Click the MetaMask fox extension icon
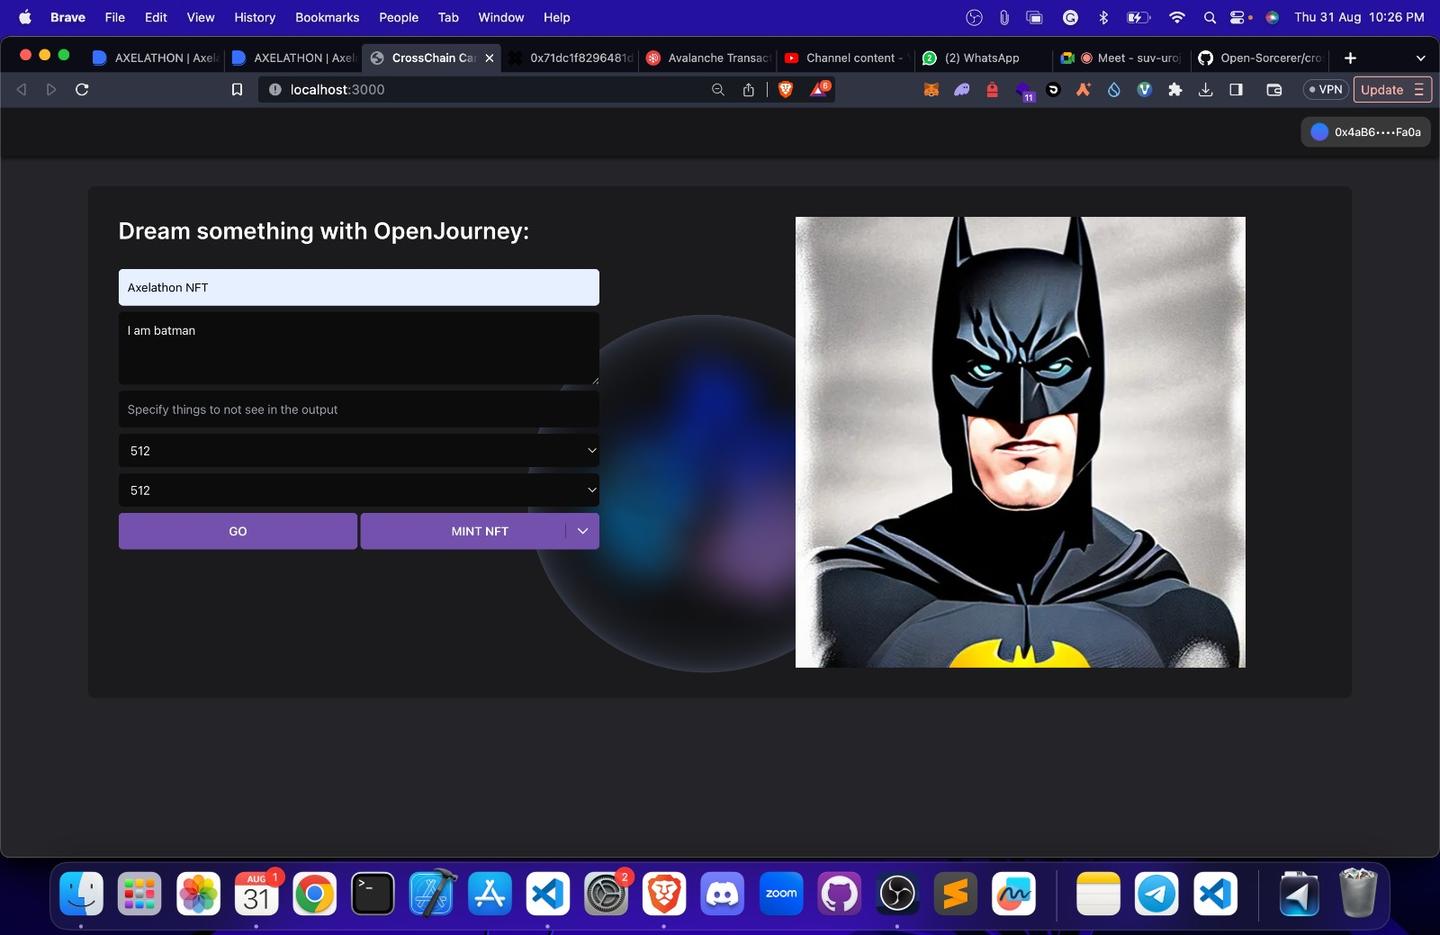1440x935 pixels. coord(931,90)
